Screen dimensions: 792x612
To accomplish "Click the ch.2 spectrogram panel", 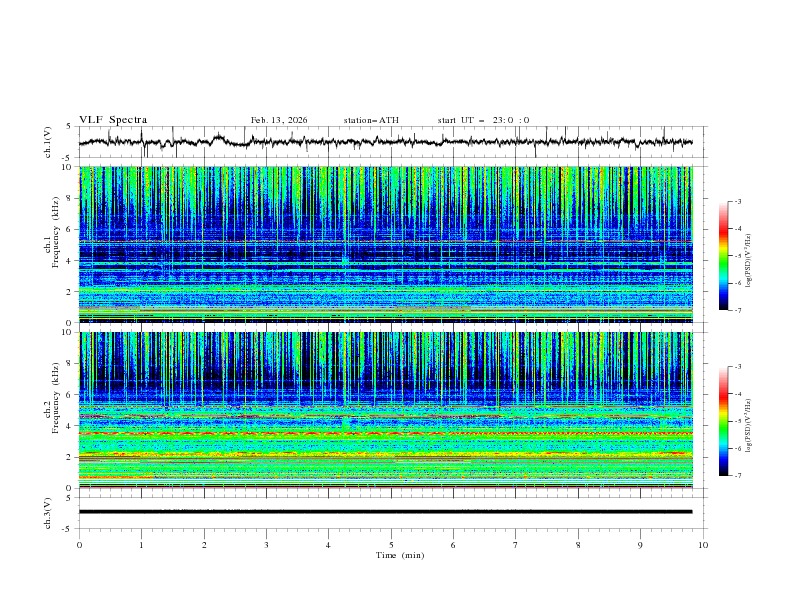I will click(x=385, y=410).
